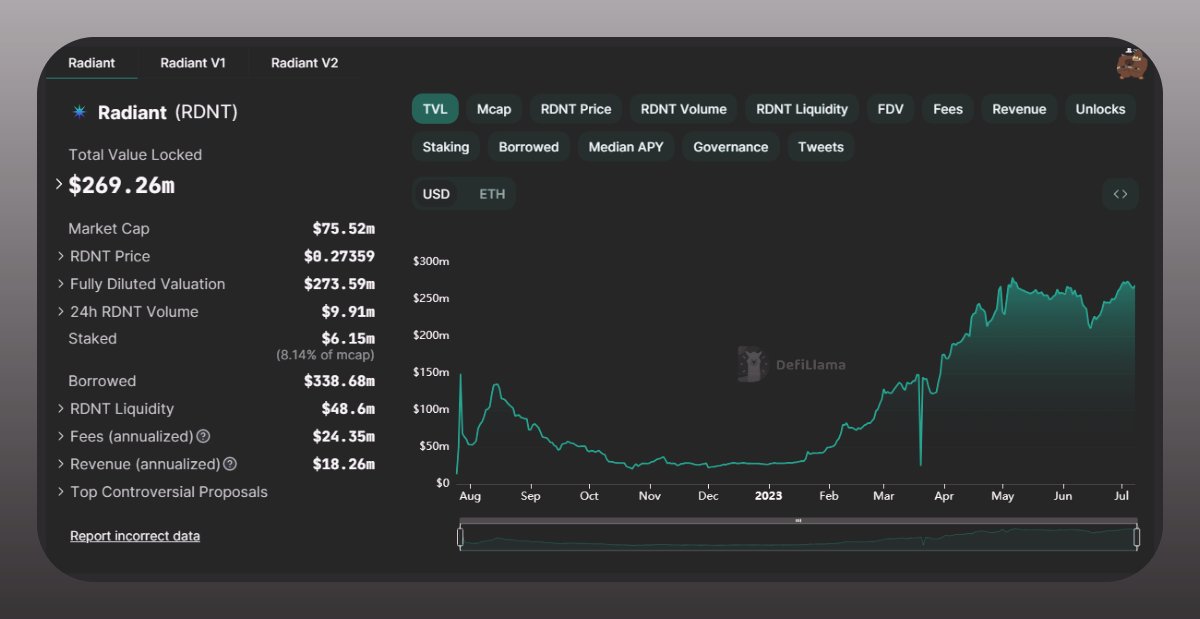The width and height of the screenshot is (1200, 619).
Task: Expand the RDNT Liquidity row
Action: pyautogui.click(x=61, y=409)
